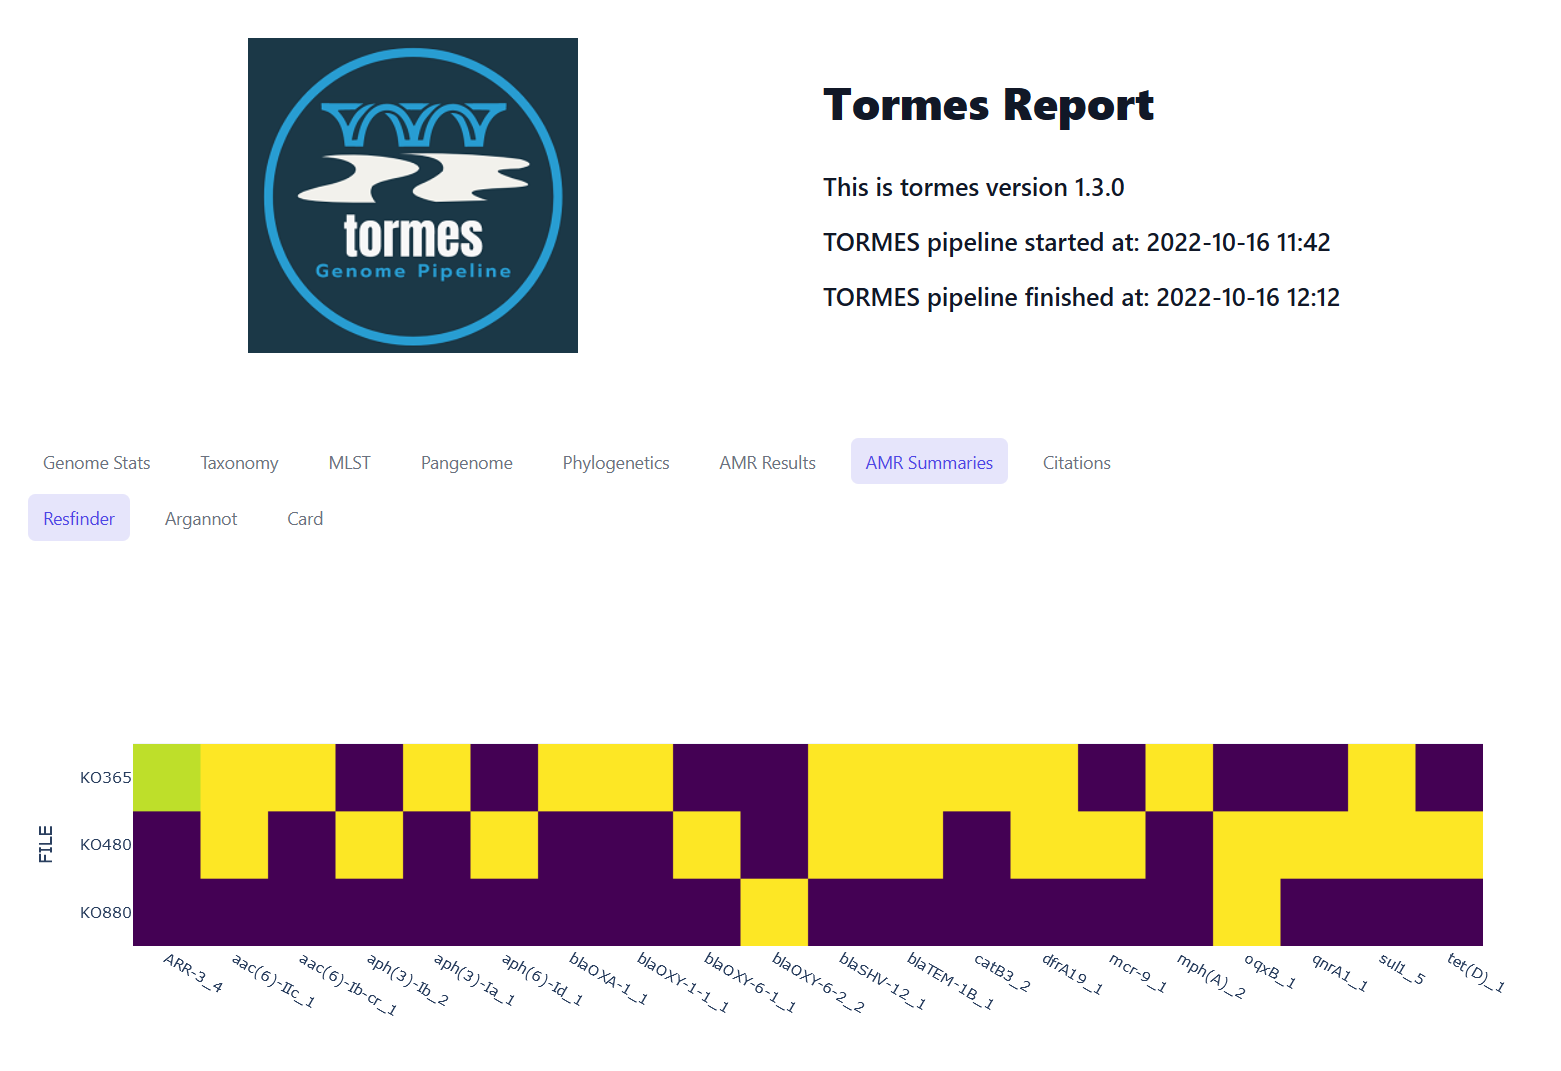
Task: Open the Phylogenetics tab
Action: (615, 462)
